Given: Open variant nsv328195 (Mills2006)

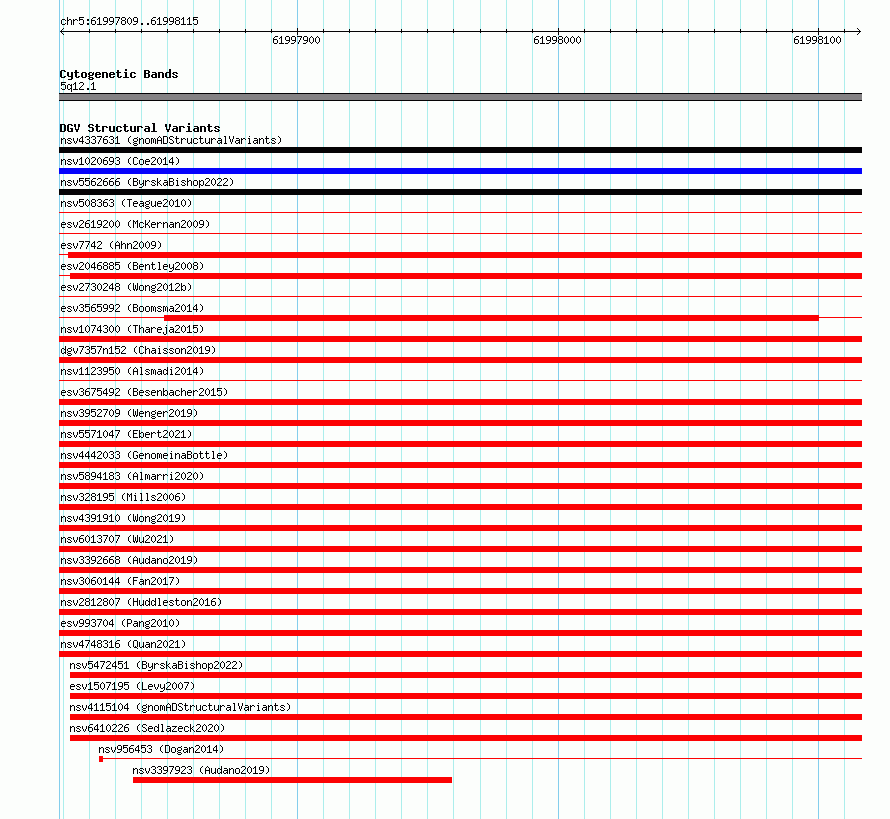Looking at the screenshot, I should coord(123,497).
